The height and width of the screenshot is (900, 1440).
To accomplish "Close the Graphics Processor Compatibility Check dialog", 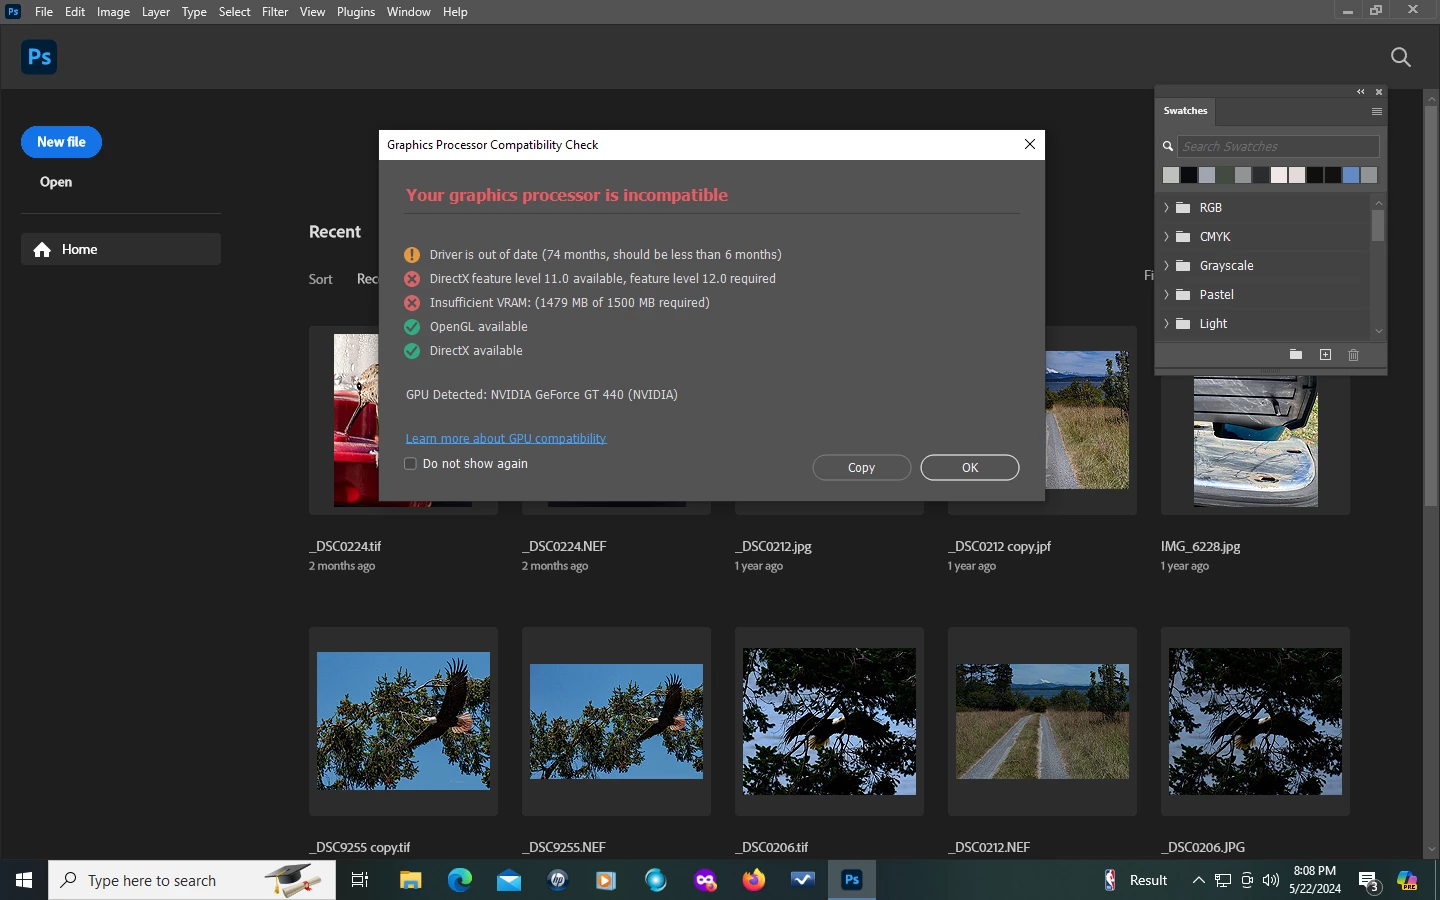I will [x=1030, y=145].
